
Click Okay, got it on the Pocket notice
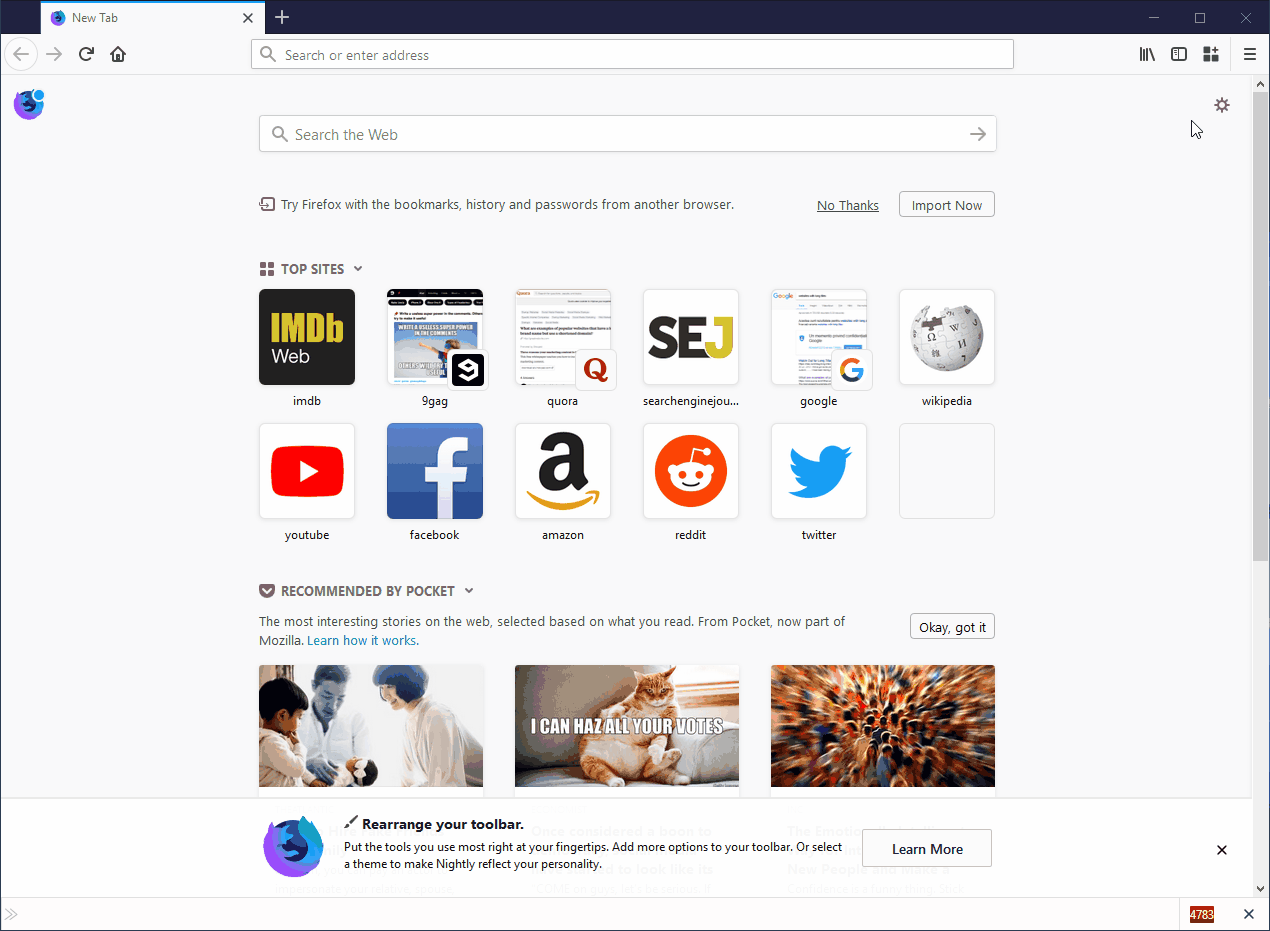pyautogui.click(x=951, y=626)
